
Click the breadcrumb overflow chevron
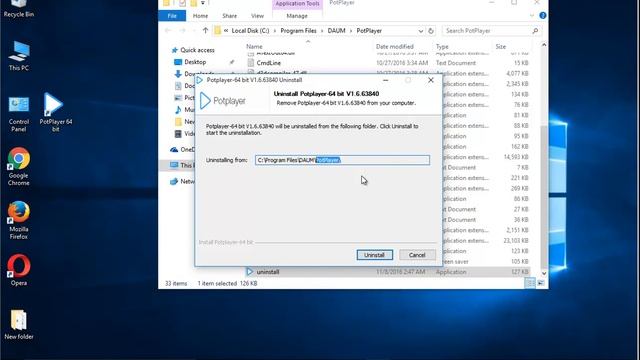pos(226,31)
